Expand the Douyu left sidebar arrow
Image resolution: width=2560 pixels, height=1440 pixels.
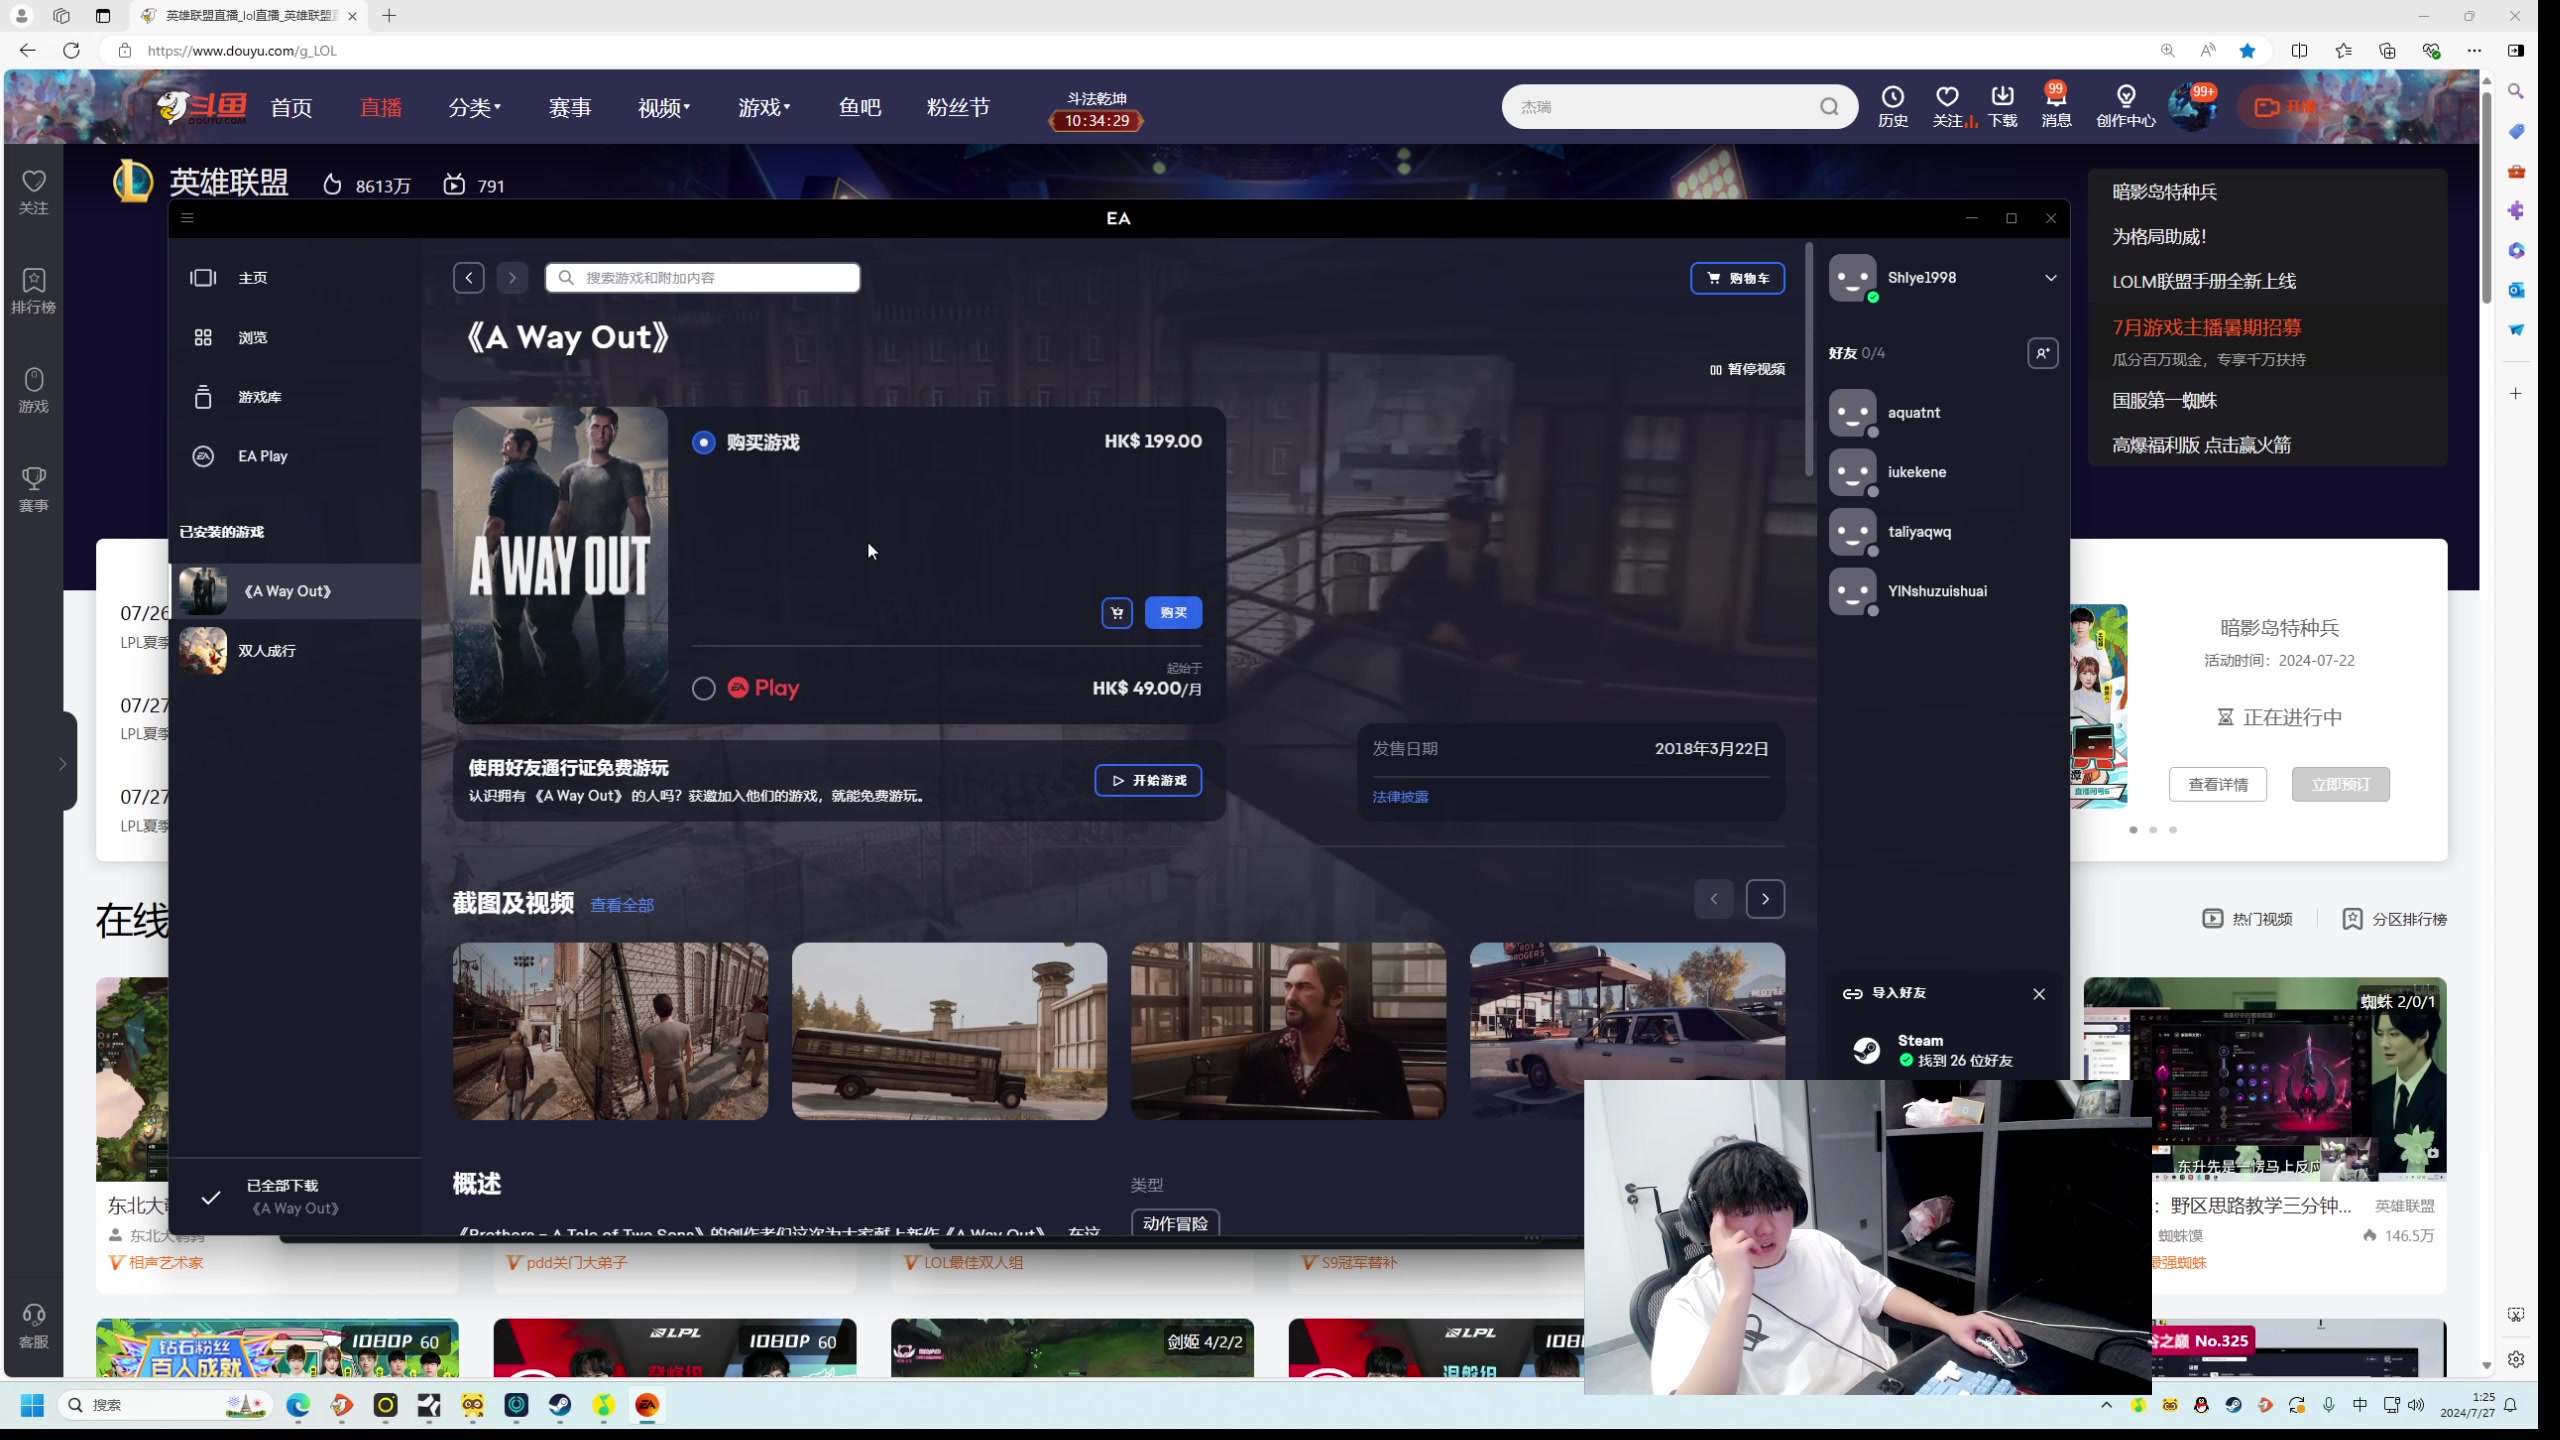pyautogui.click(x=62, y=765)
